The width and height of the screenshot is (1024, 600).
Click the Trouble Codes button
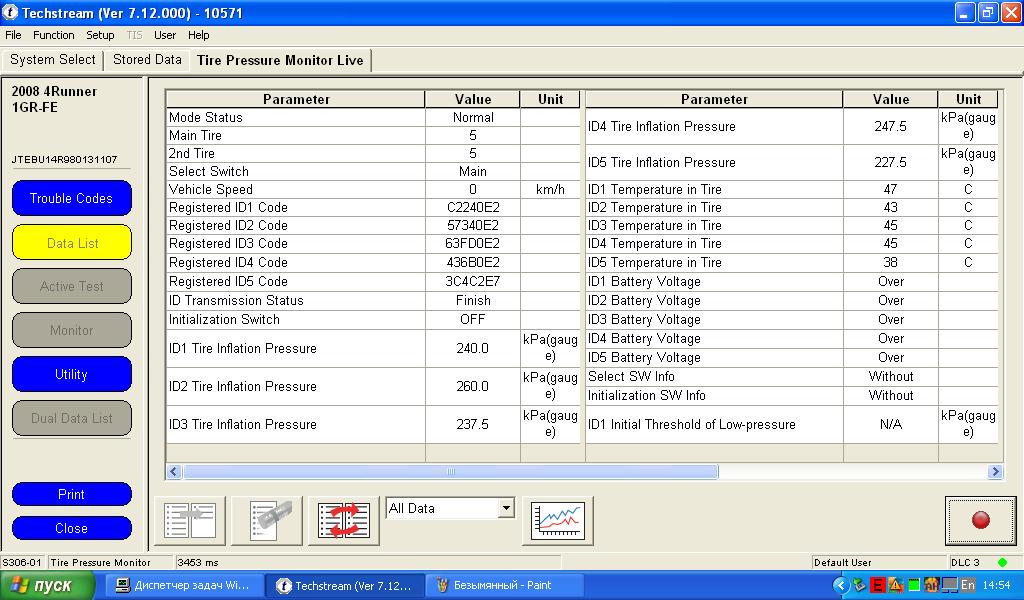click(x=72, y=198)
